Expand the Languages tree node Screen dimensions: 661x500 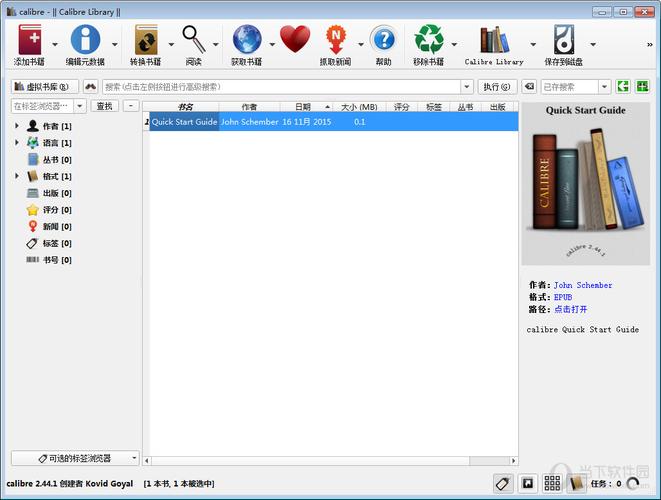pos(17,142)
